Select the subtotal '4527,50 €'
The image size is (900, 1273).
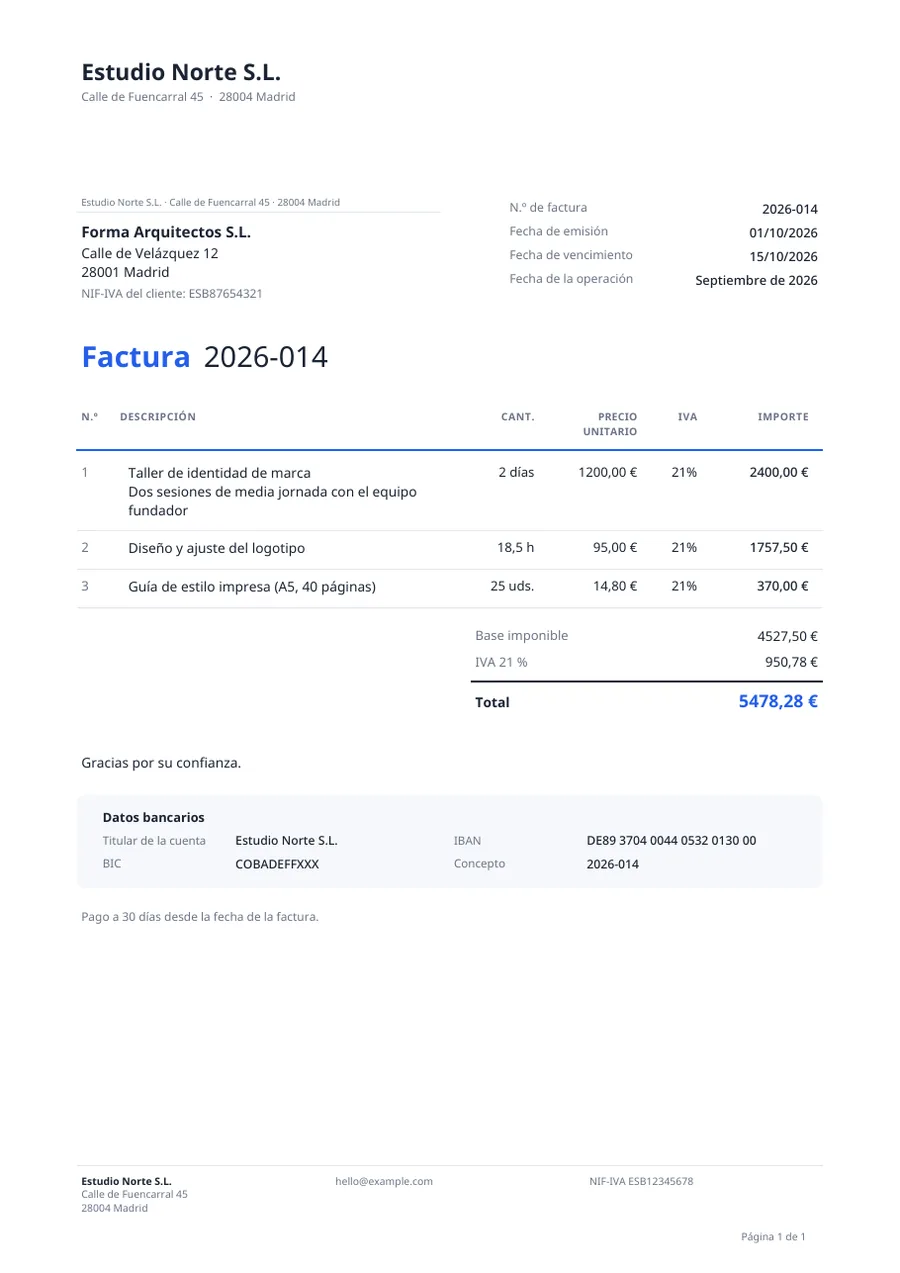[x=788, y=636]
